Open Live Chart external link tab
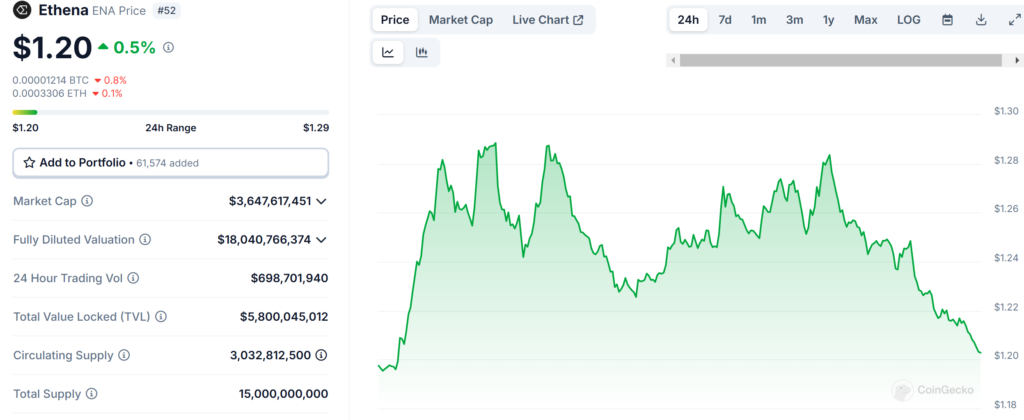Screen dimensions: 1024x420 pos(548,20)
